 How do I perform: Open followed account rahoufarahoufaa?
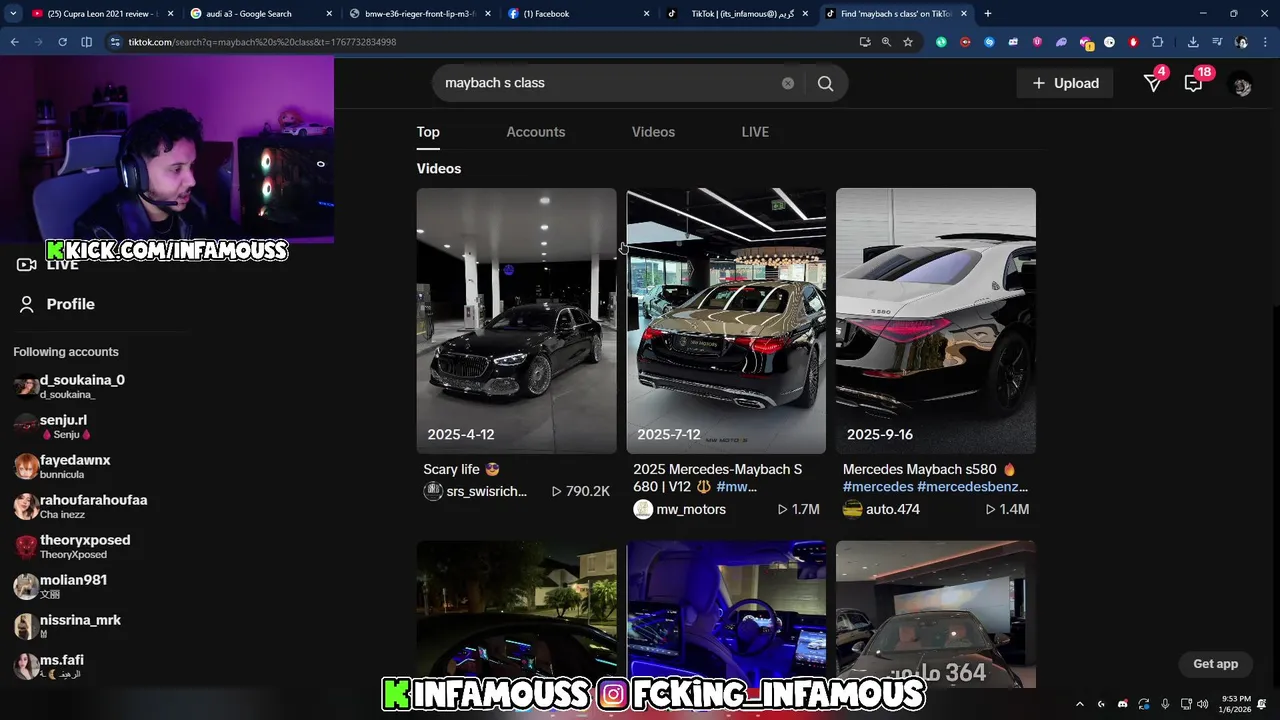(x=80, y=506)
